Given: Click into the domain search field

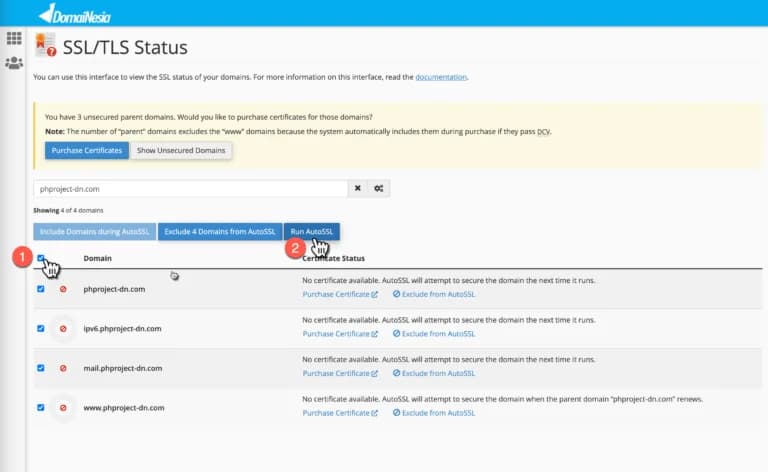Looking at the screenshot, I should point(190,188).
